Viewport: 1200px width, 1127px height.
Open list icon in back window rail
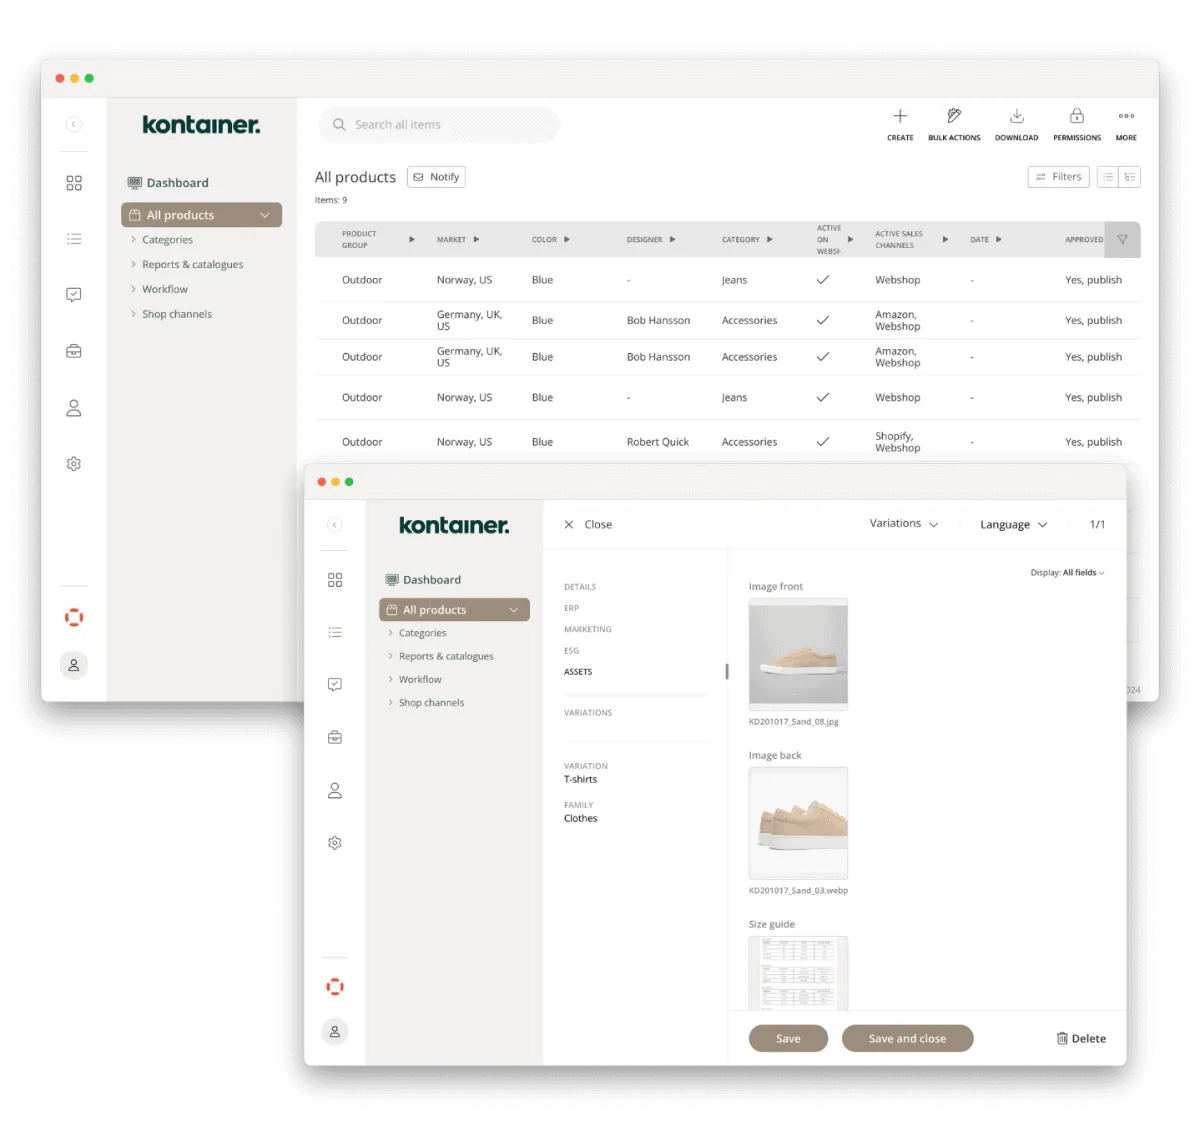(x=74, y=239)
